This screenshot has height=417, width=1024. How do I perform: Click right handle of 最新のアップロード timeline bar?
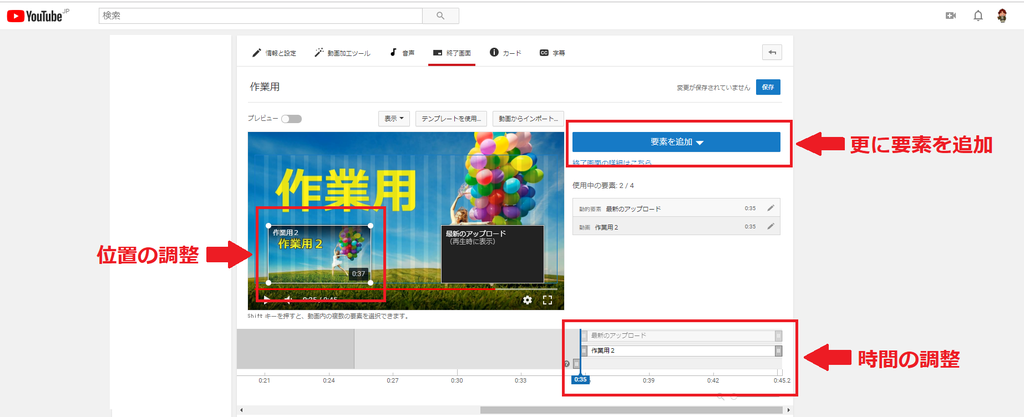tap(778, 335)
